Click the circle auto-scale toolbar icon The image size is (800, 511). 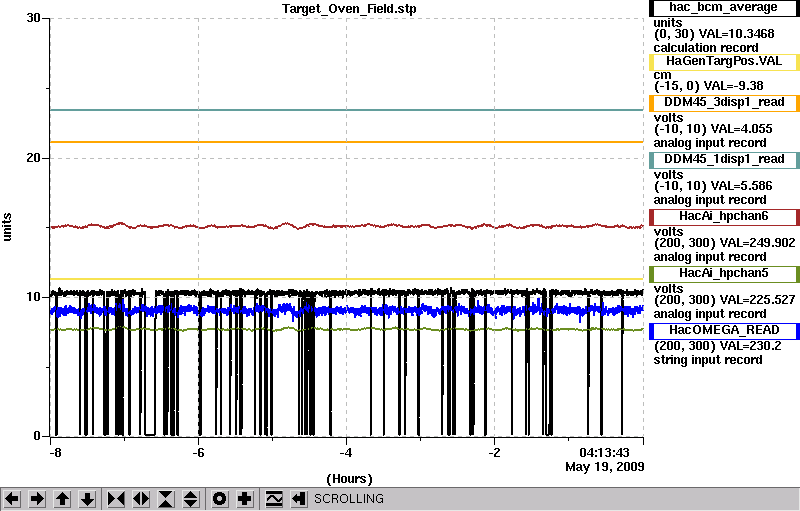[219, 498]
